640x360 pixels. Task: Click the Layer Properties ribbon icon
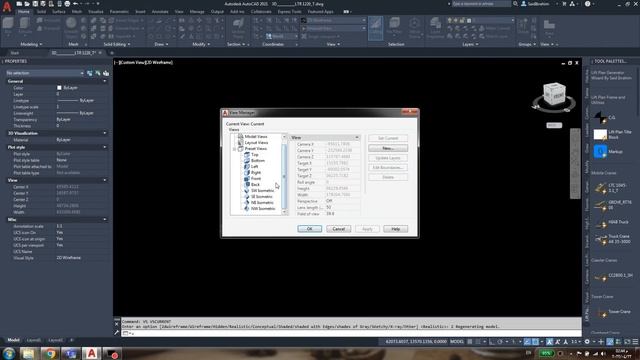click(435, 27)
